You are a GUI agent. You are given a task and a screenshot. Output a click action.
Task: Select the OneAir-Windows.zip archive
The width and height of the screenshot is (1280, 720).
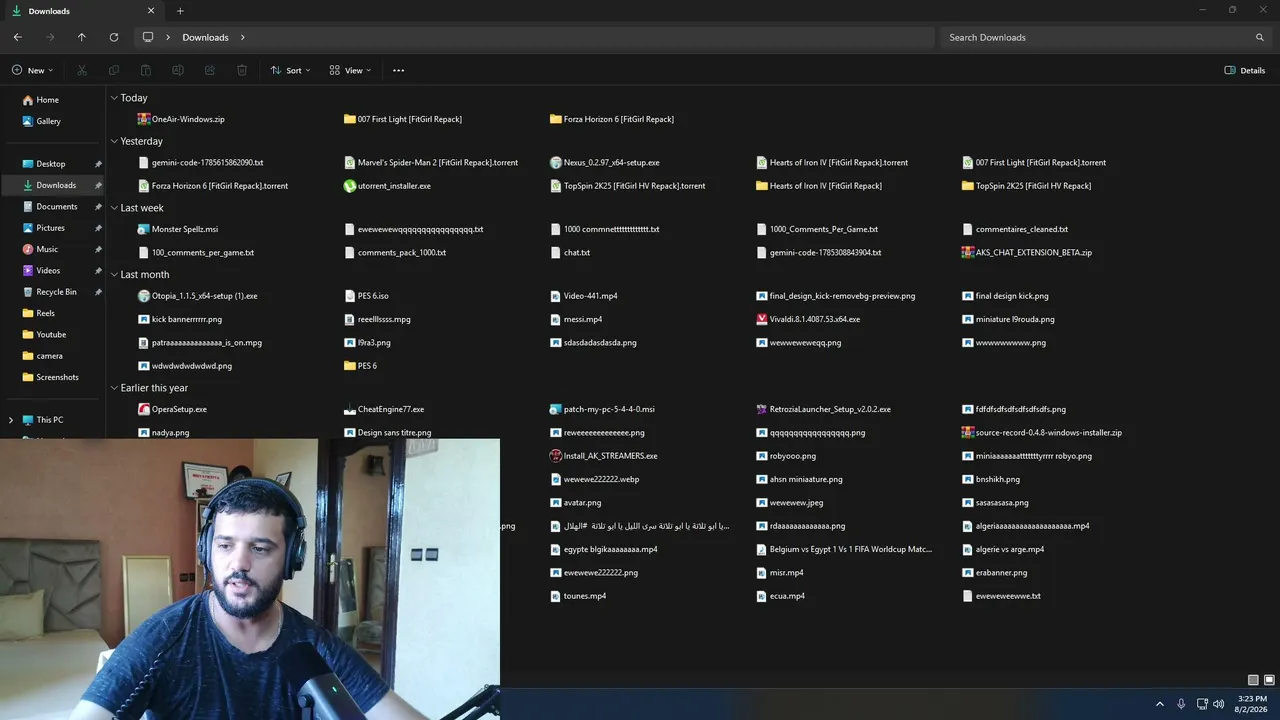[x=181, y=119]
